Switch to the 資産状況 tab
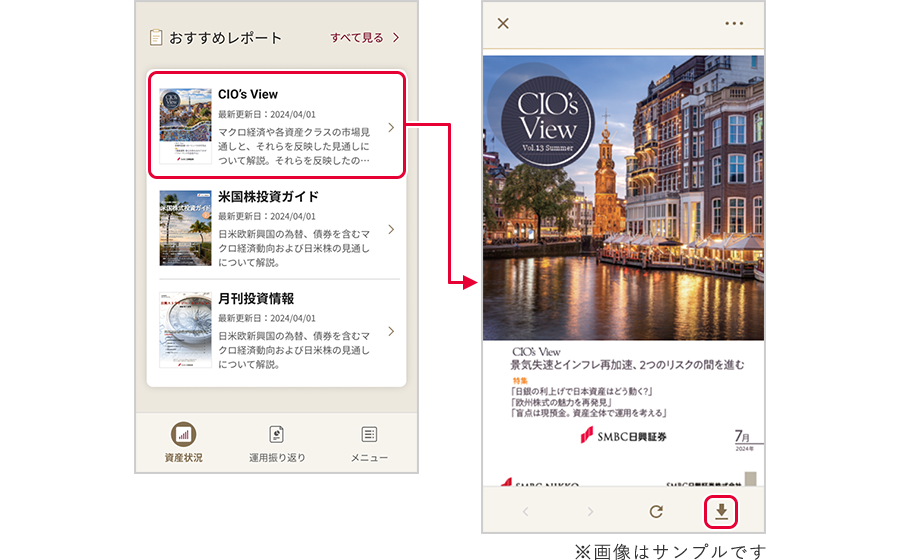Screen dimensions: 900x560 coord(183,442)
